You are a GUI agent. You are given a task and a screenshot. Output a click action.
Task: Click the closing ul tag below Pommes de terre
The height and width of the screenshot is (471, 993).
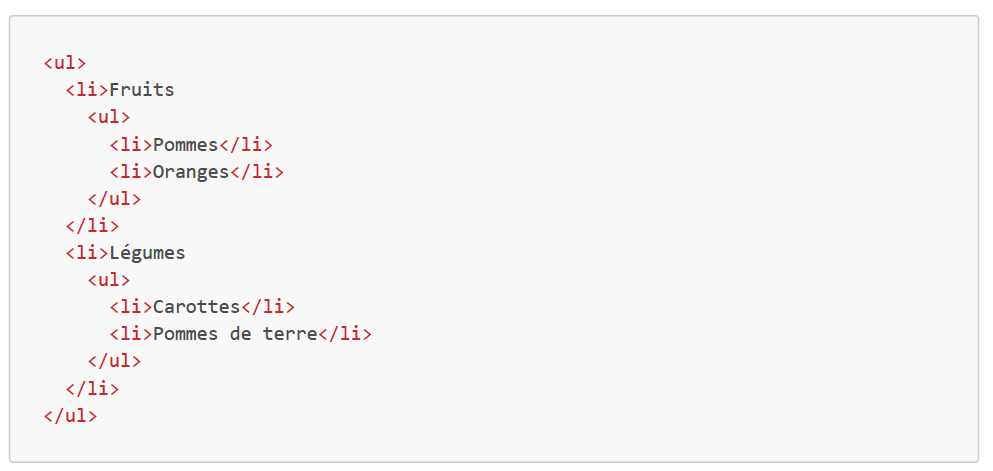pyautogui.click(x=114, y=361)
